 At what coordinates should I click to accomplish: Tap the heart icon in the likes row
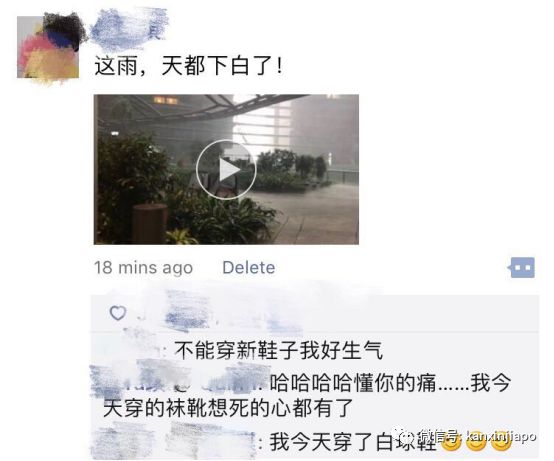(118, 313)
